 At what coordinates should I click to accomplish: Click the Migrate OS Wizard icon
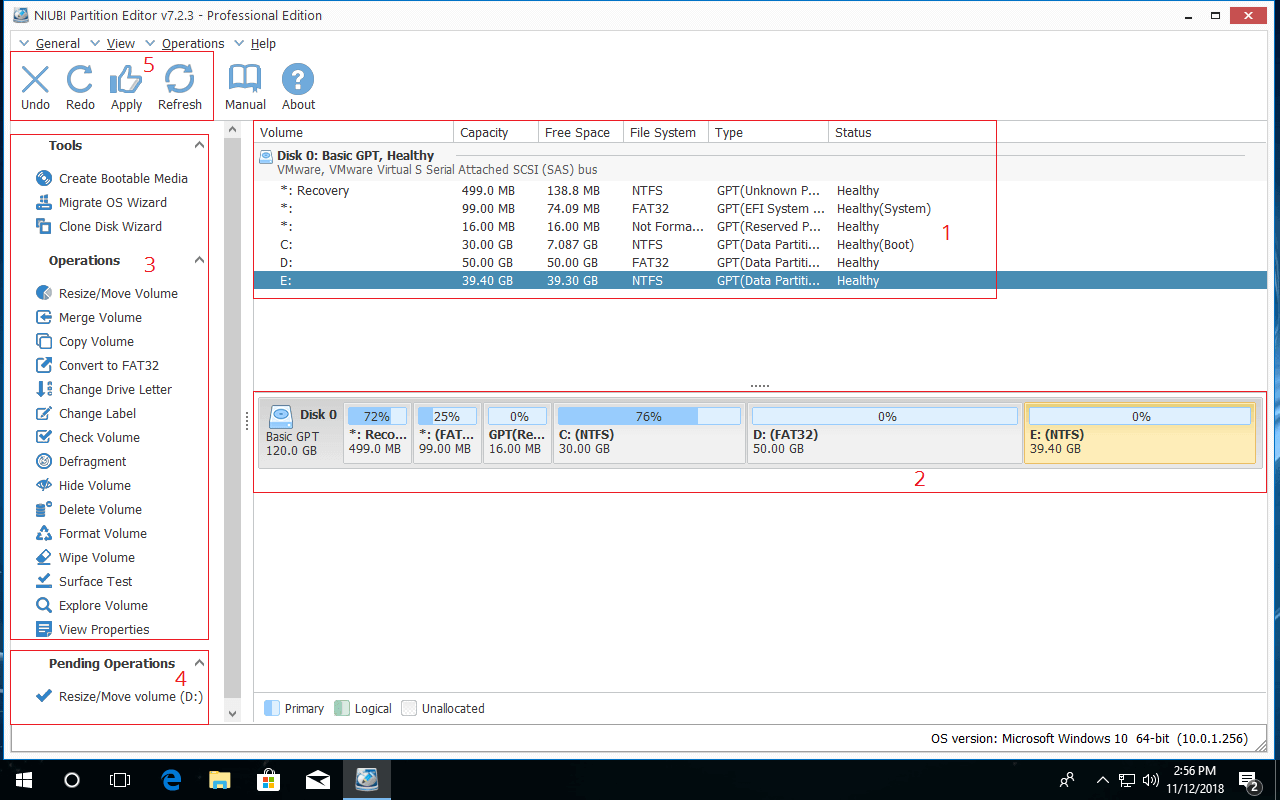point(43,202)
